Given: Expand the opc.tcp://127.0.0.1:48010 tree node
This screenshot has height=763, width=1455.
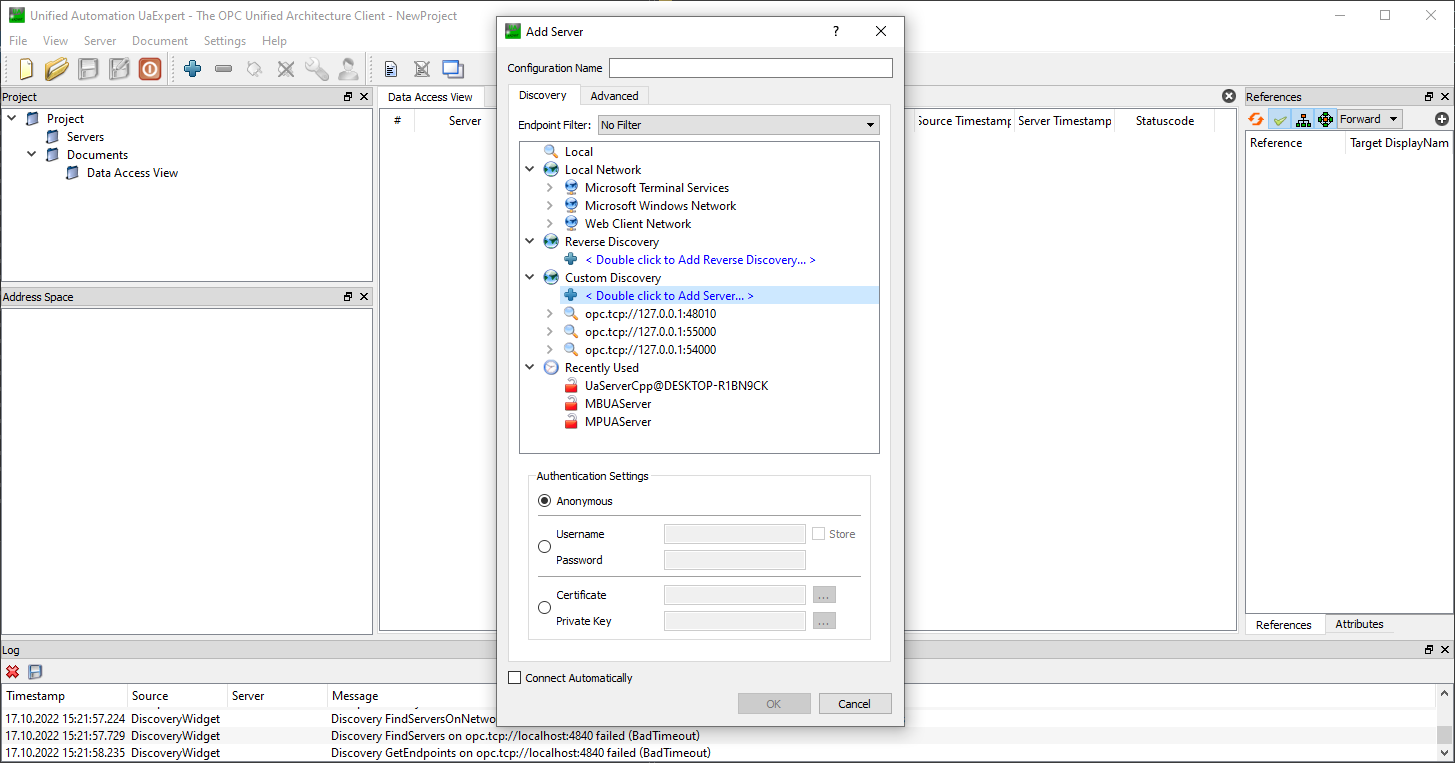Looking at the screenshot, I should pos(549,314).
